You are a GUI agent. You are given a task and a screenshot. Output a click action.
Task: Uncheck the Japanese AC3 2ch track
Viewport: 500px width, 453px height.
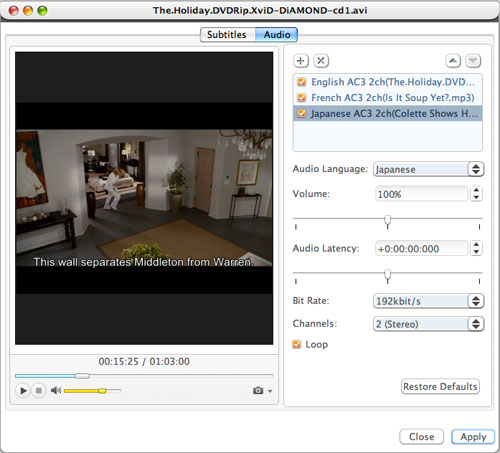click(302, 113)
